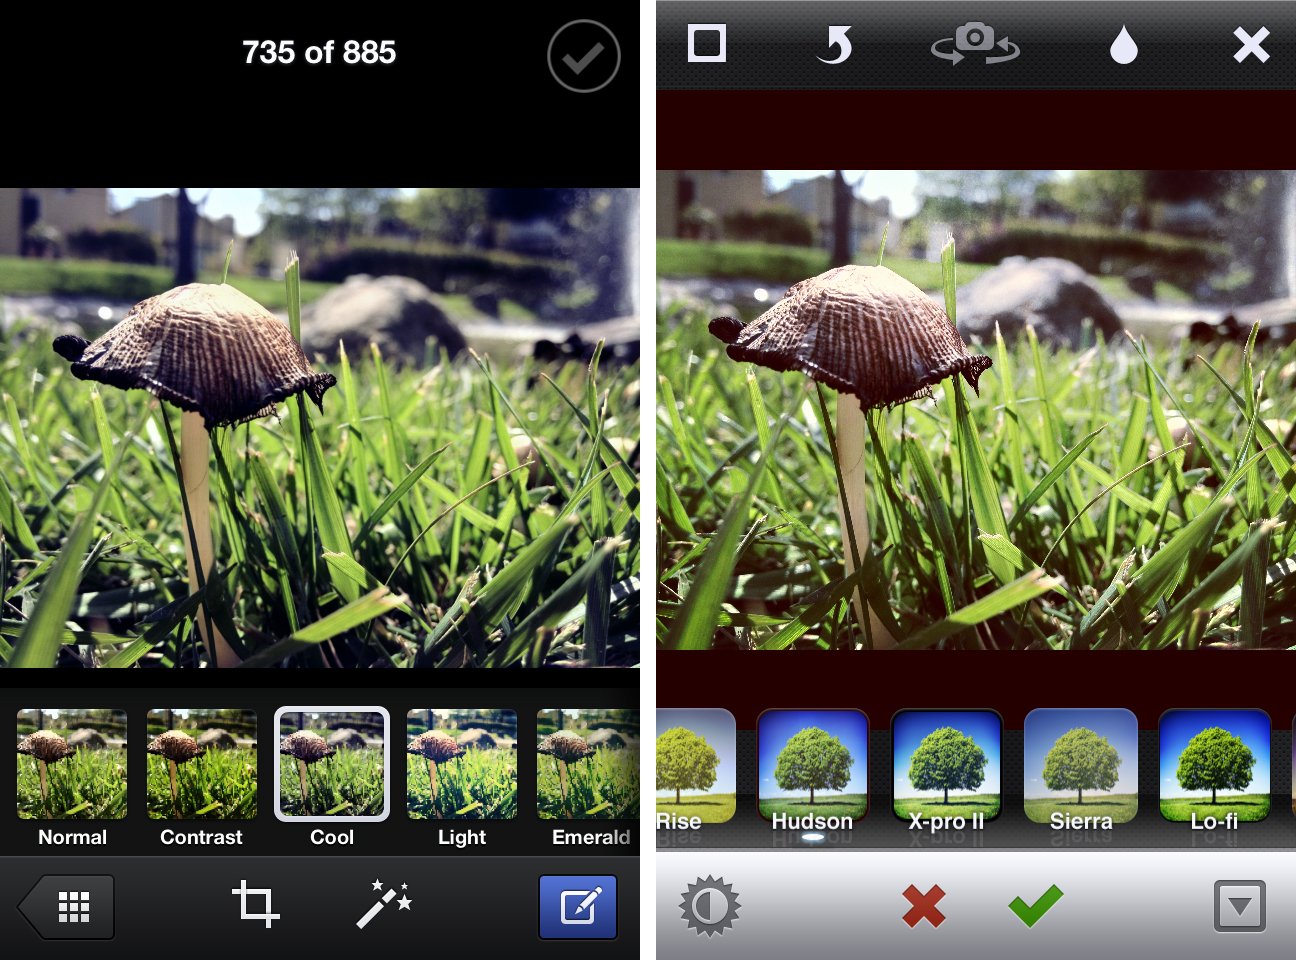The width and height of the screenshot is (1296, 960).
Task: Pick the Lo-fi filter thumbnail
Action: [1214, 767]
